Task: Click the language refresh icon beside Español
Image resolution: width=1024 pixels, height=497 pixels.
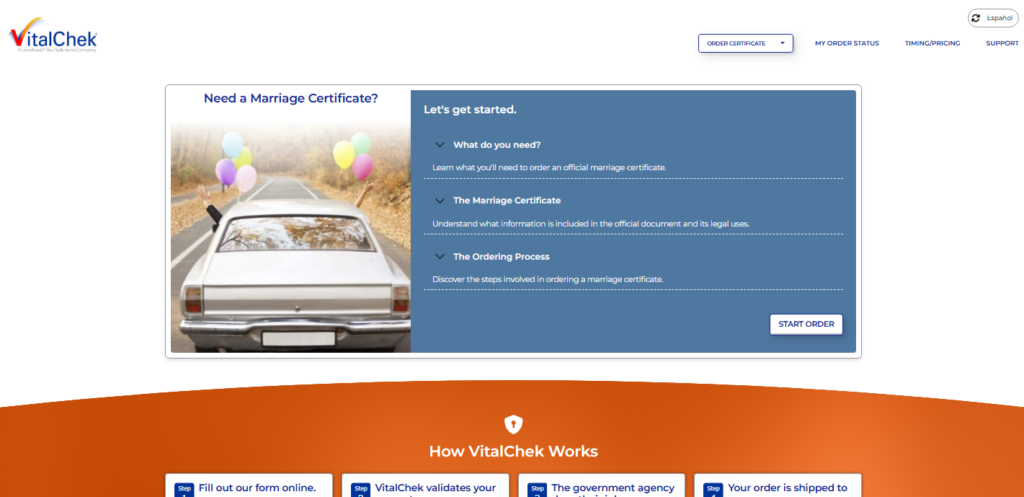Action: pos(976,18)
